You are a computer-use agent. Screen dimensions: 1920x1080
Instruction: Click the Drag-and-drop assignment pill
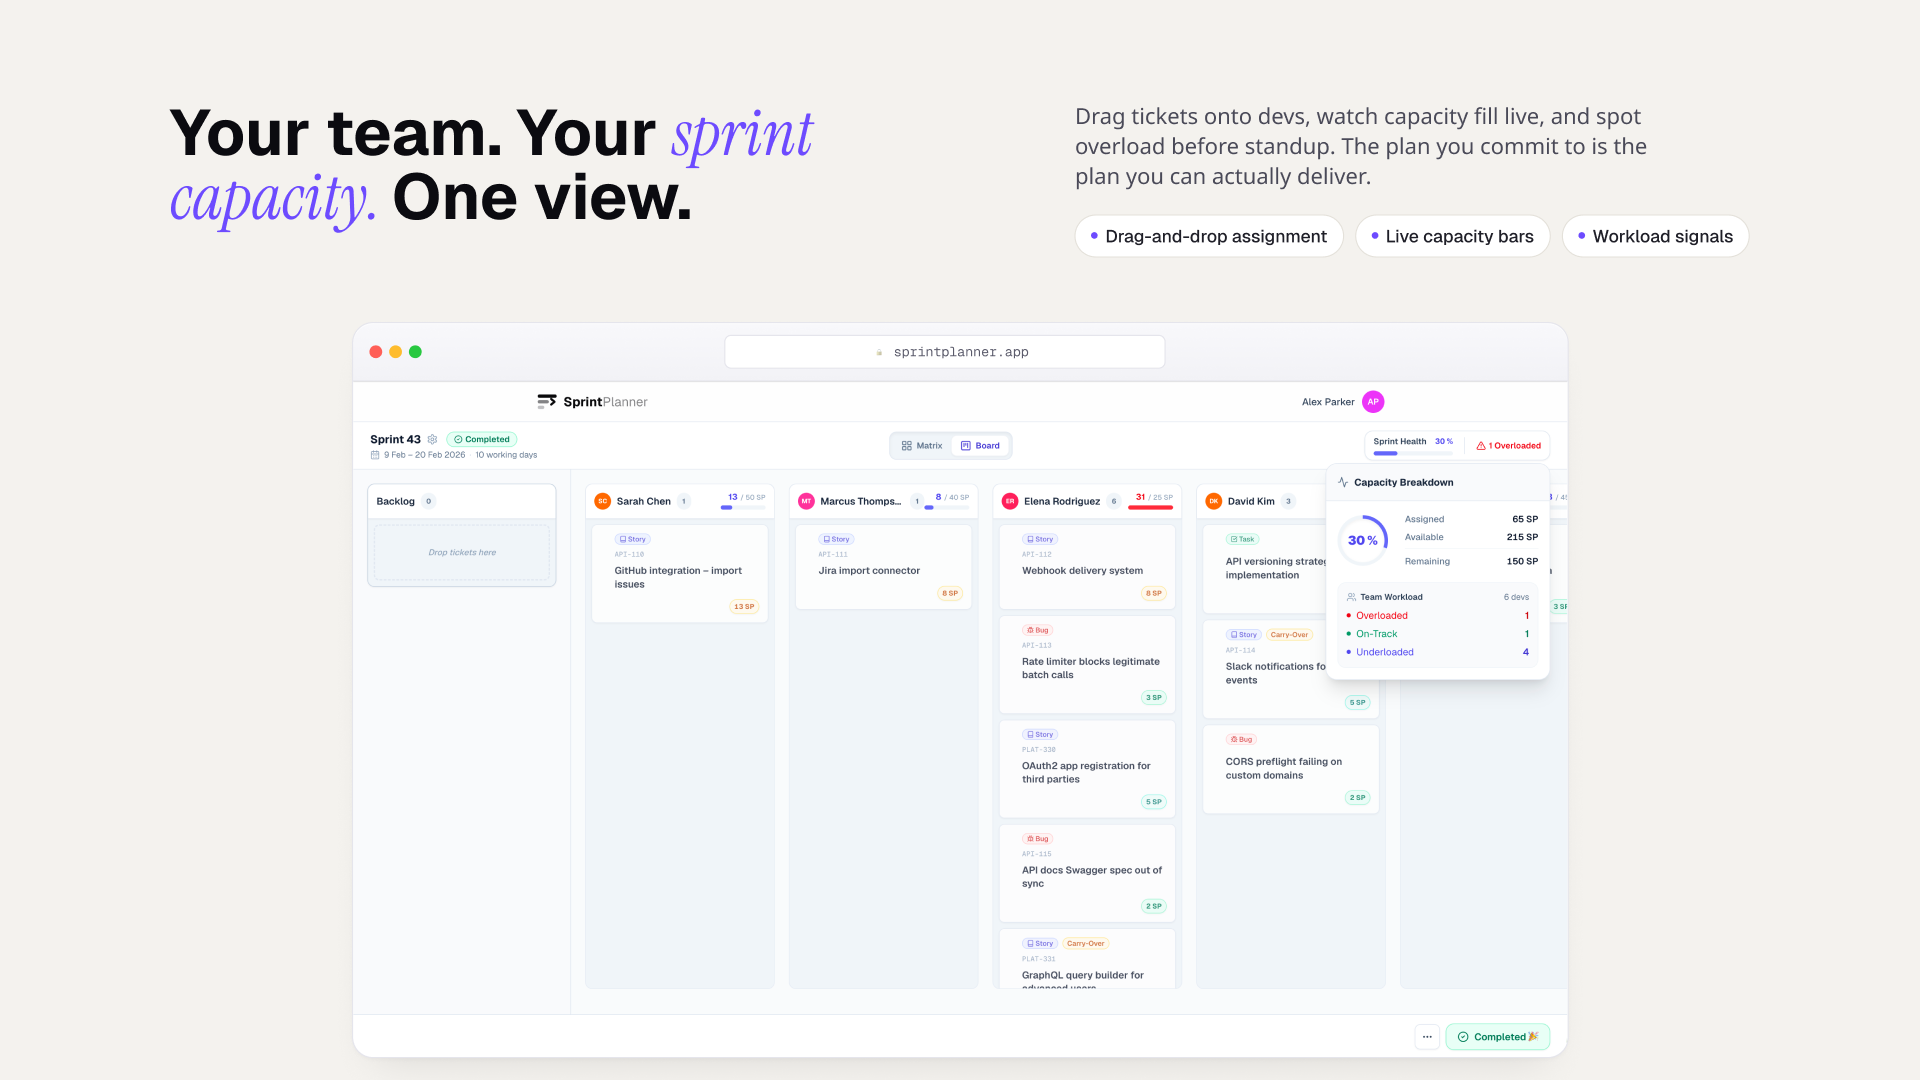(x=1208, y=236)
